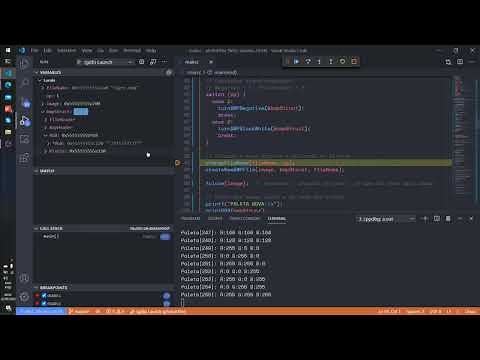The width and height of the screenshot is (480, 360).
Task: Click the highlighted current execution line
Action: pos(326,163)
